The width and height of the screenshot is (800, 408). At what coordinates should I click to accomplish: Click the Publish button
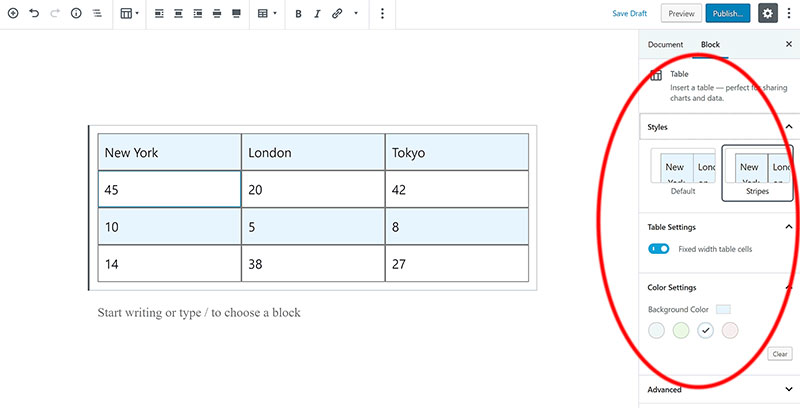pos(728,14)
